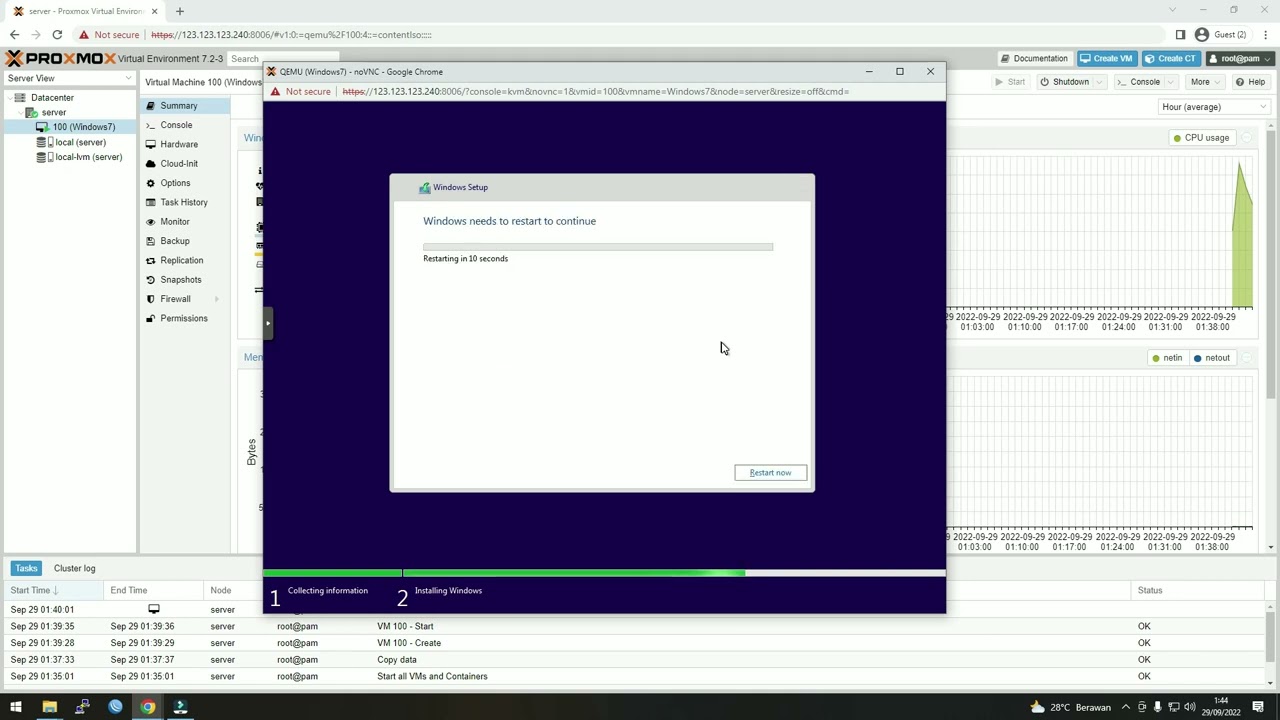Toggle Chrome side panel icon
Viewport: 1280px width, 720px height.
pos(1180,35)
